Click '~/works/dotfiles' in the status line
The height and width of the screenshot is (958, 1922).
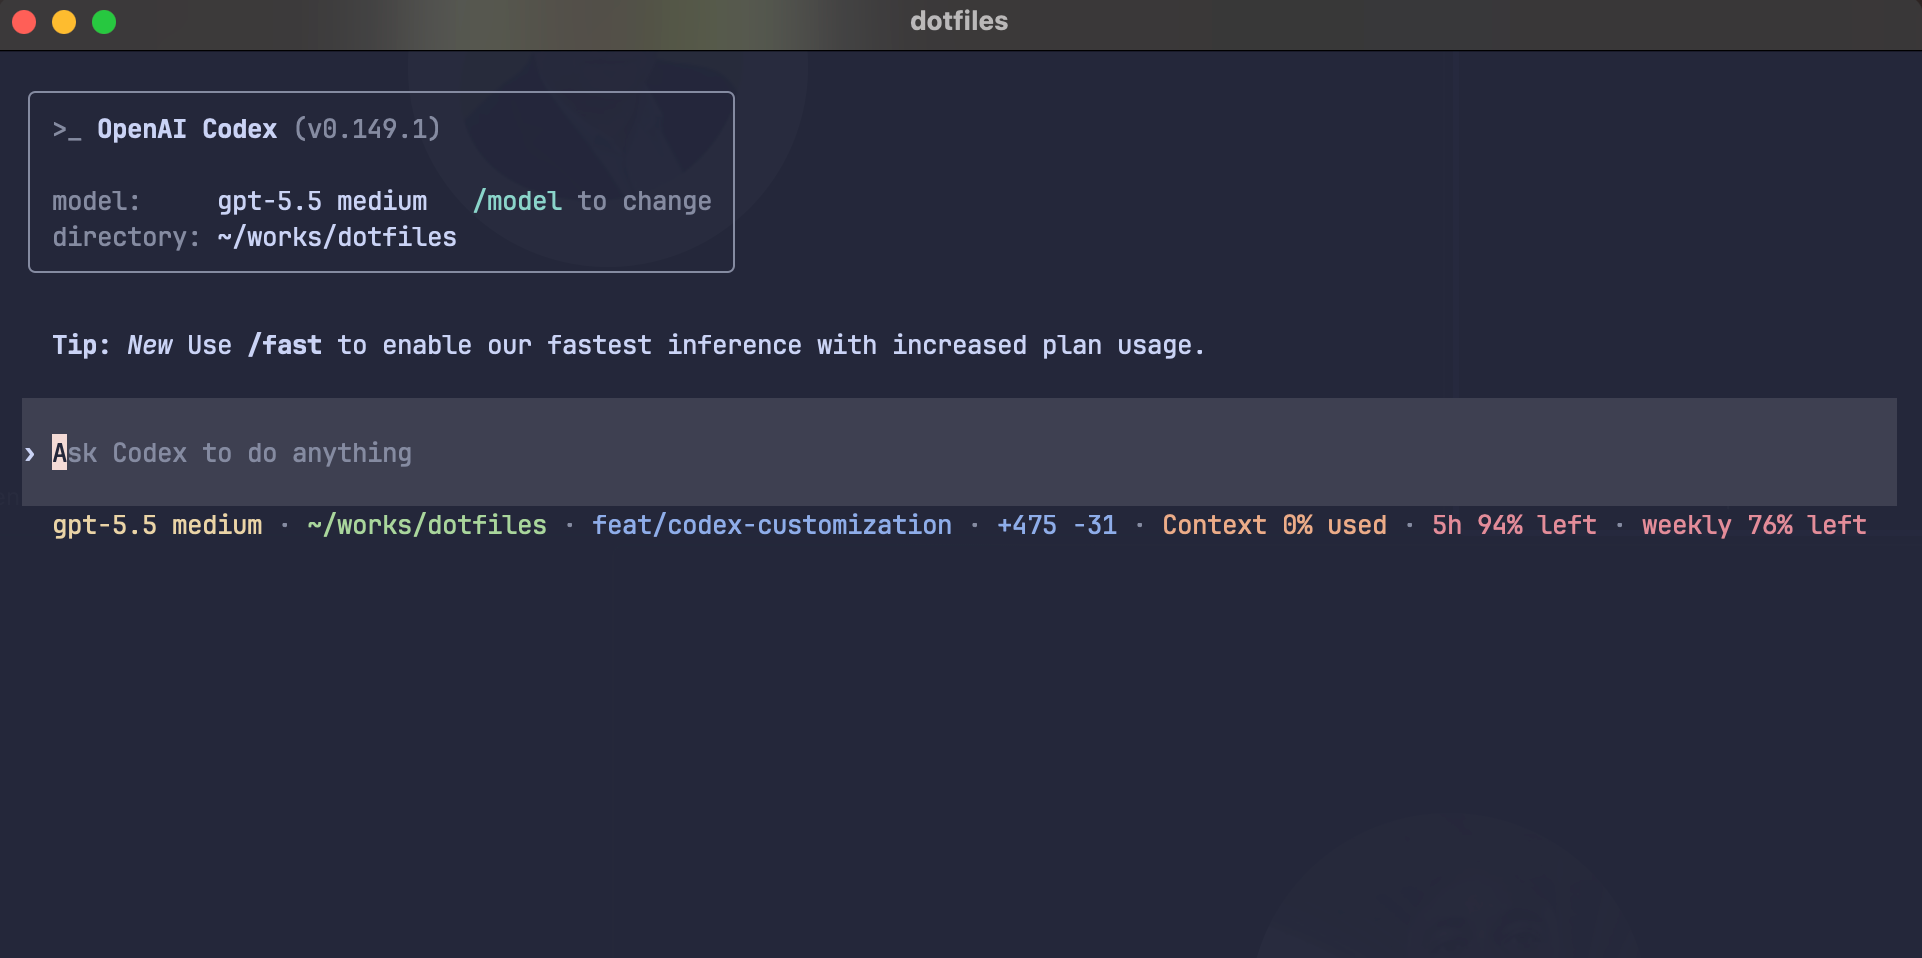pos(427,525)
